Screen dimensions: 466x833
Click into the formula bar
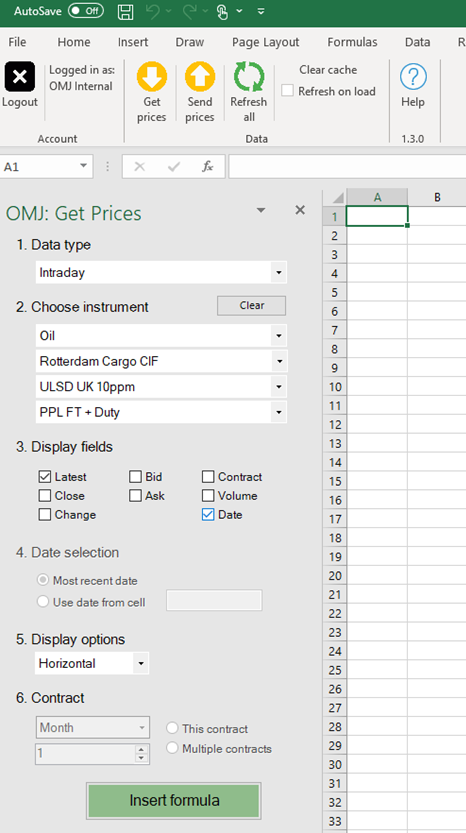pyautogui.click(x=347, y=167)
